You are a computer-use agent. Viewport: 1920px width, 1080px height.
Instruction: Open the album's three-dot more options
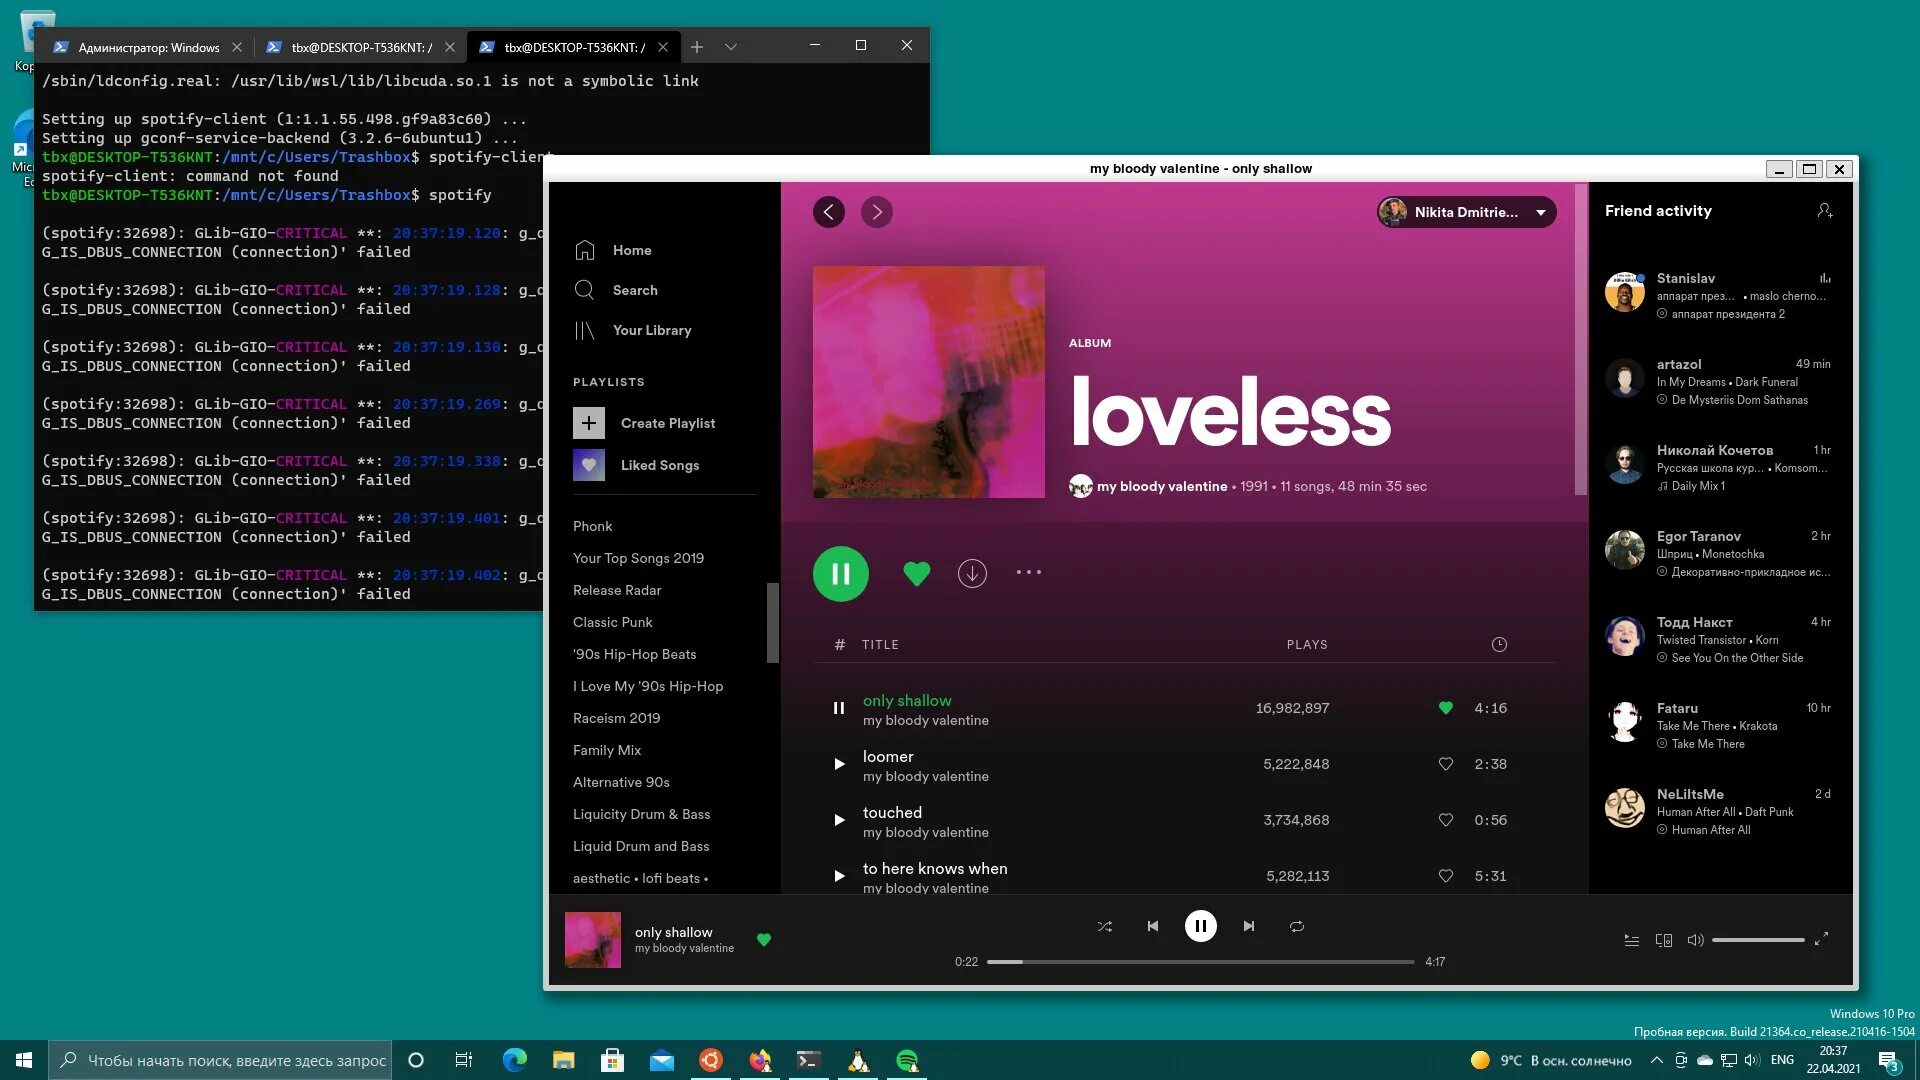click(1028, 573)
